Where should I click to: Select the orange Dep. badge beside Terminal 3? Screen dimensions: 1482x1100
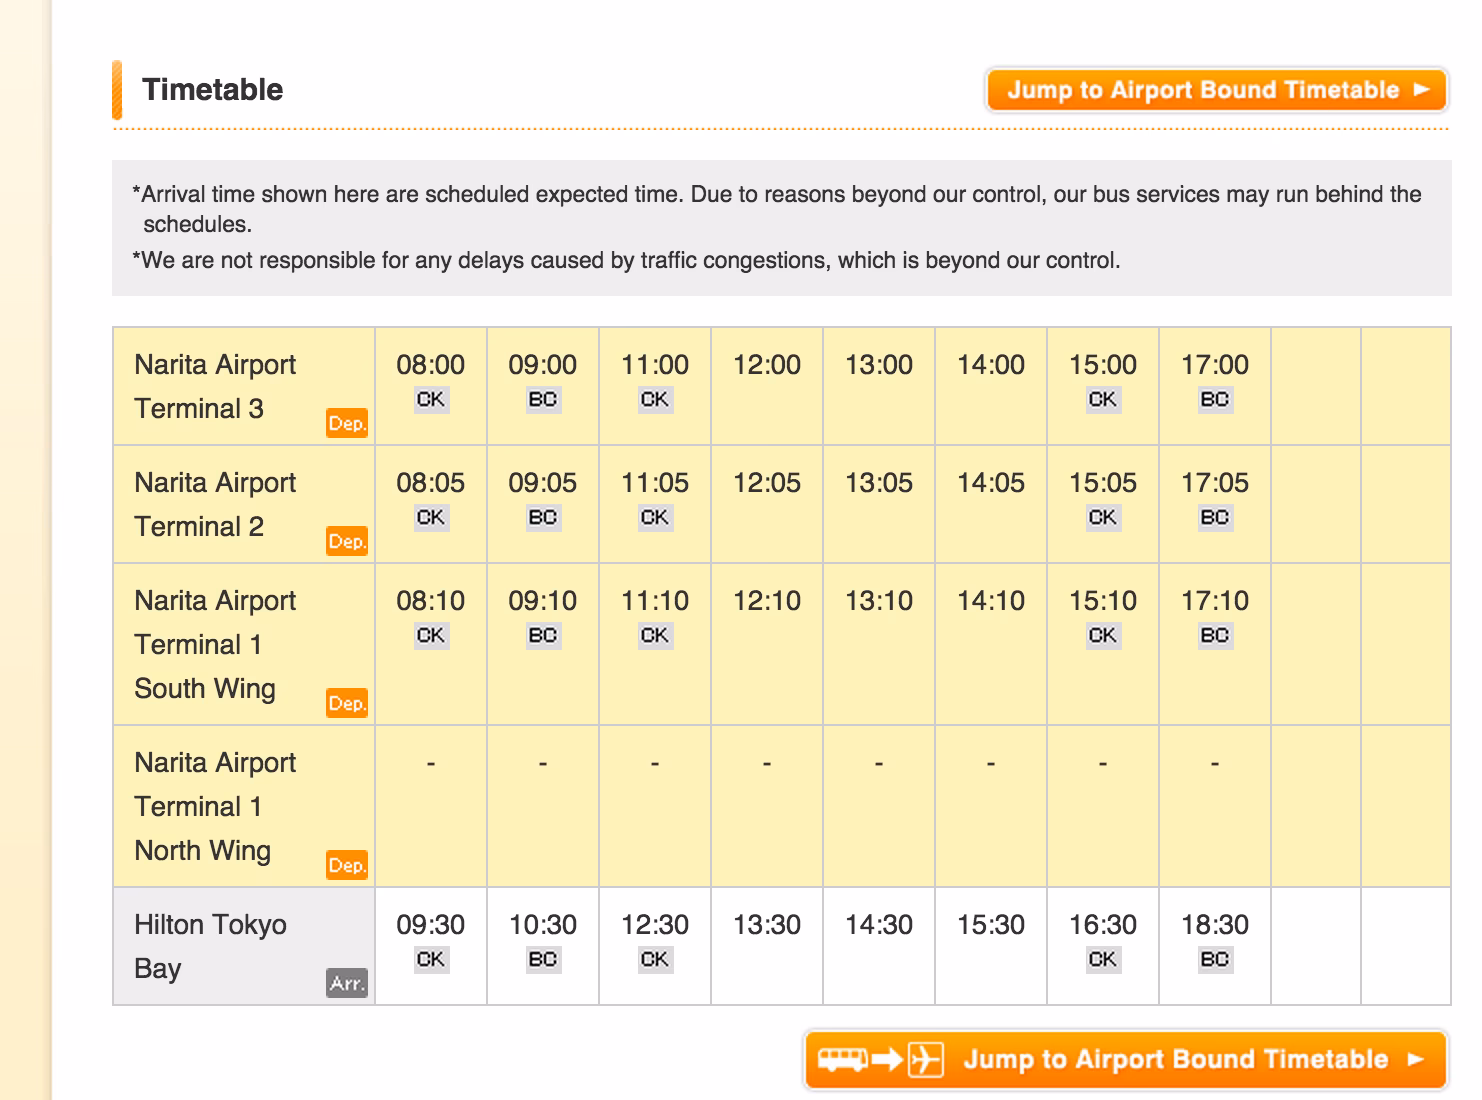pyautogui.click(x=347, y=424)
